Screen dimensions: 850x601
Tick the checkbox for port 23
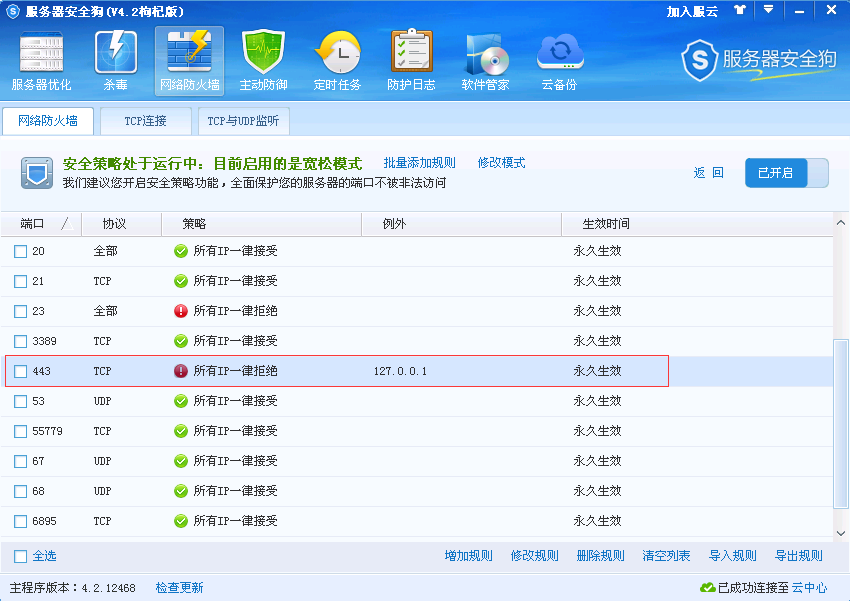point(21,312)
